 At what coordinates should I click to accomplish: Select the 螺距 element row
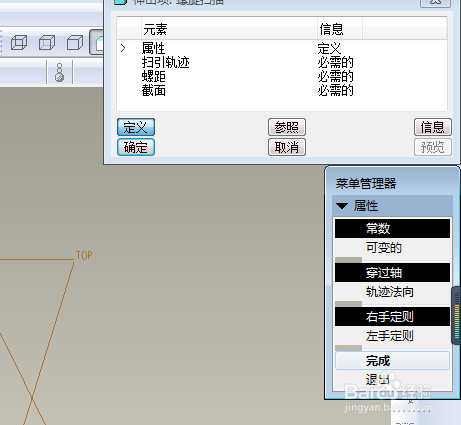pyautogui.click(x=282, y=76)
